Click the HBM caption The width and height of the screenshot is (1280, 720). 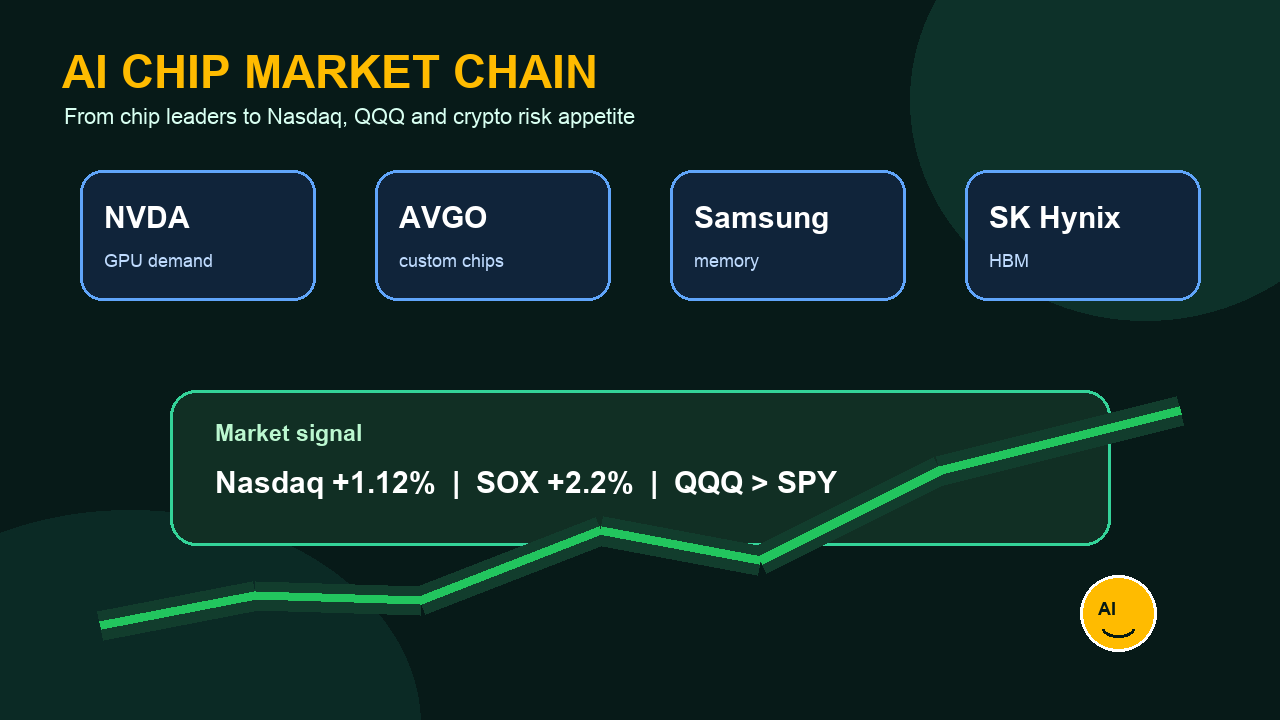1009,261
